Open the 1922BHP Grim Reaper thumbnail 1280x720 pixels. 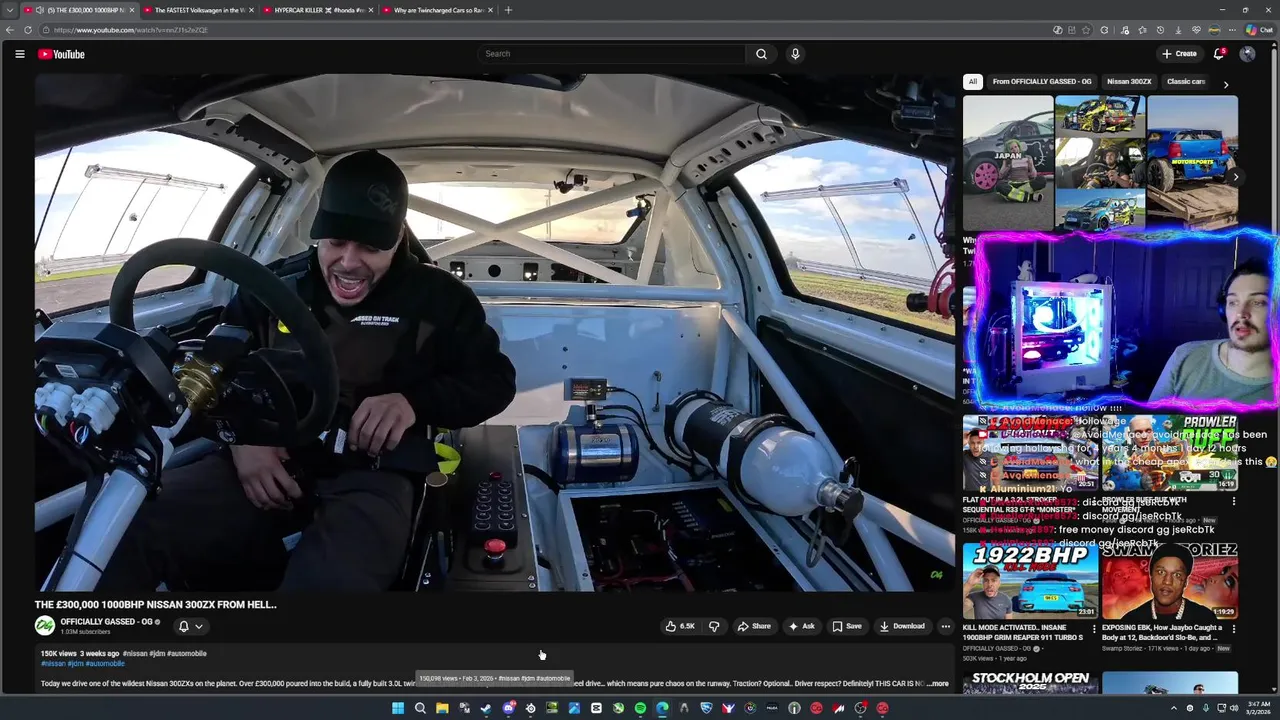[x=1030, y=581]
